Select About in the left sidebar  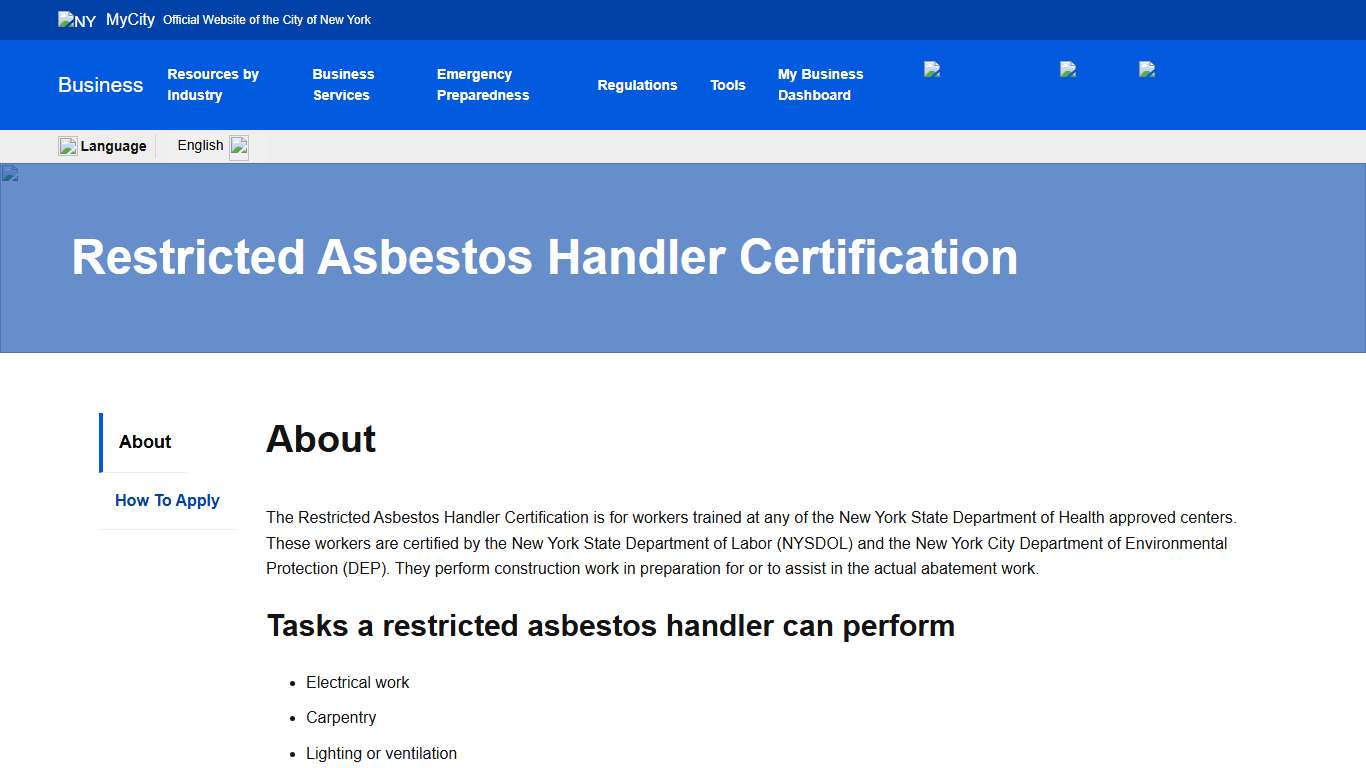[x=145, y=442]
